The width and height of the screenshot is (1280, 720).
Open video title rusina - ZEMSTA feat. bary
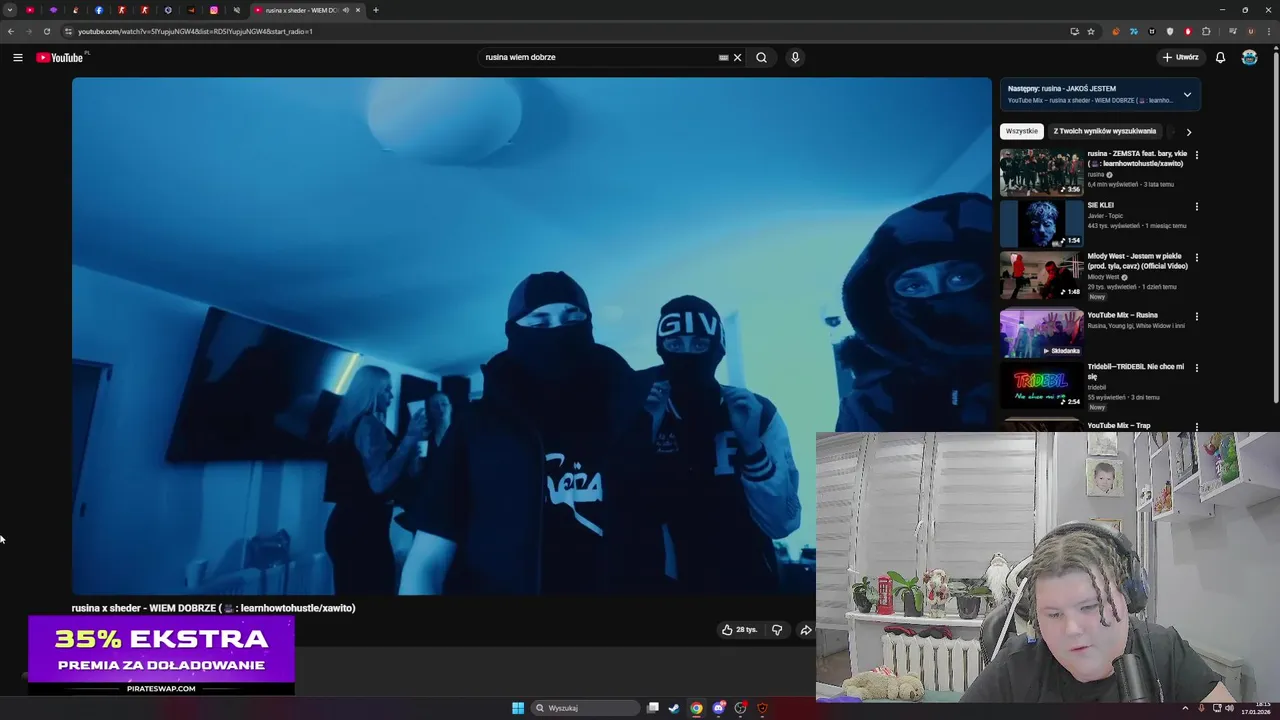pos(1137,158)
